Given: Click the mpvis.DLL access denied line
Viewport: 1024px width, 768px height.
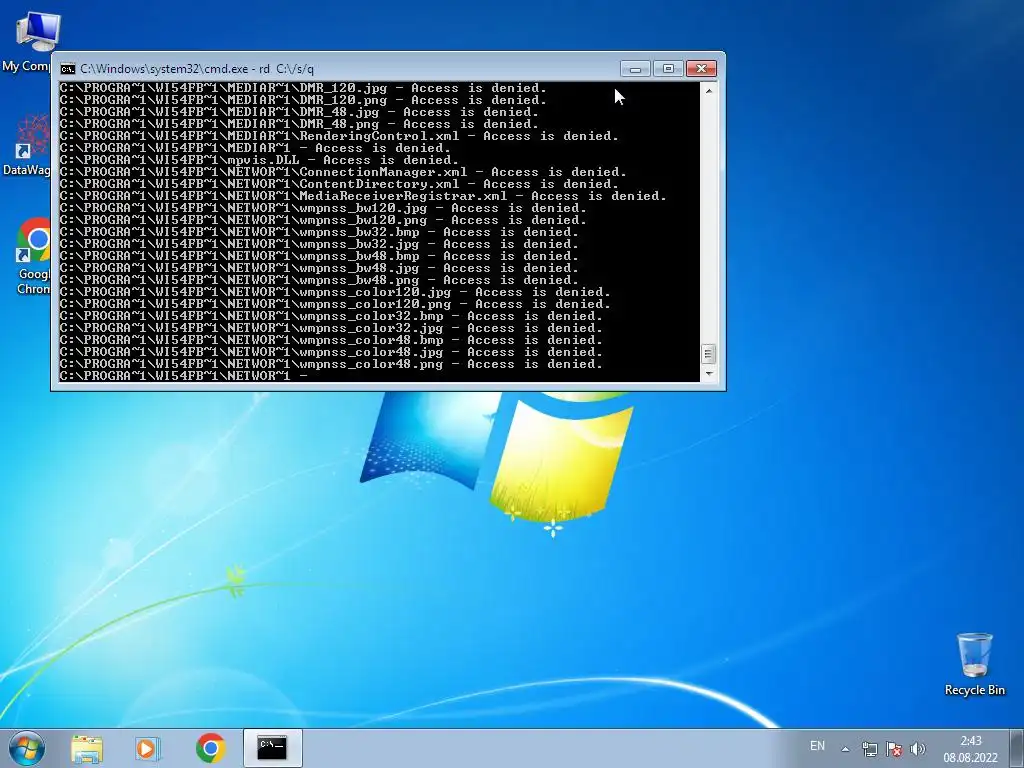Looking at the screenshot, I should pos(259,160).
